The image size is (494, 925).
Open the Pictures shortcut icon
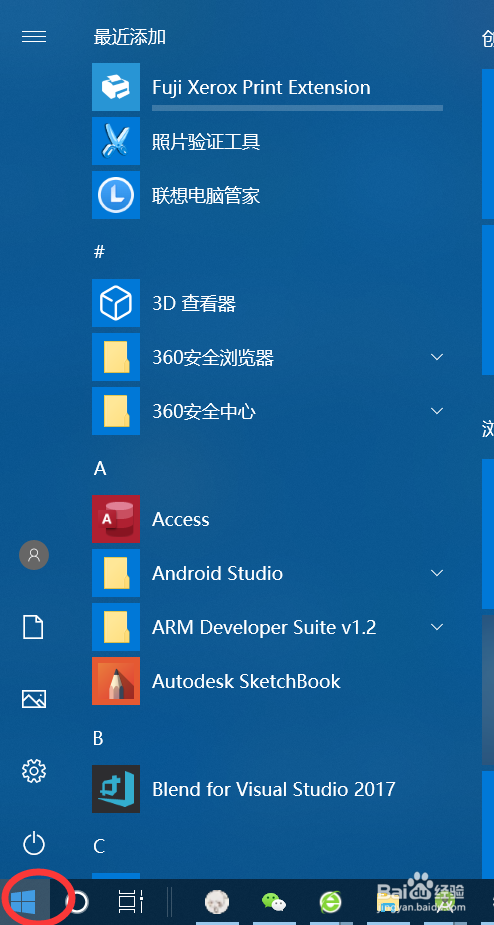[34, 699]
